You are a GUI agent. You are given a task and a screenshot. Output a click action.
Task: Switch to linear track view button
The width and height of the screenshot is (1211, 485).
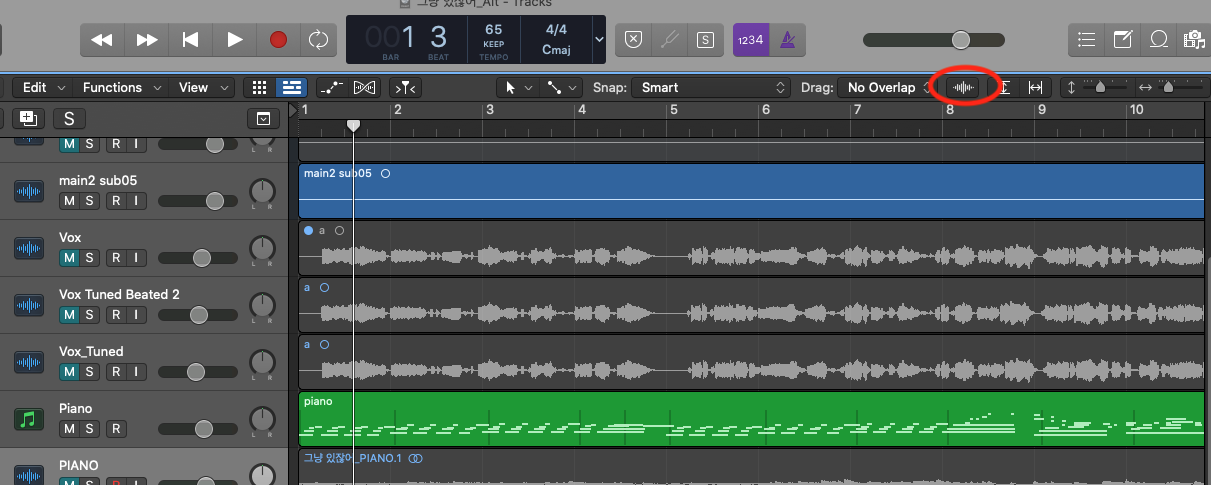pos(292,88)
